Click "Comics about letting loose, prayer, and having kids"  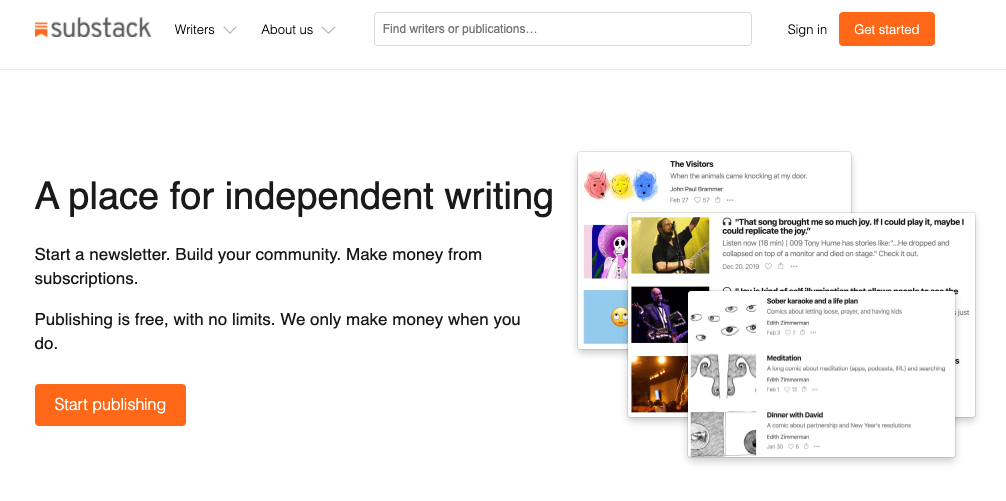tap(835, 311)
